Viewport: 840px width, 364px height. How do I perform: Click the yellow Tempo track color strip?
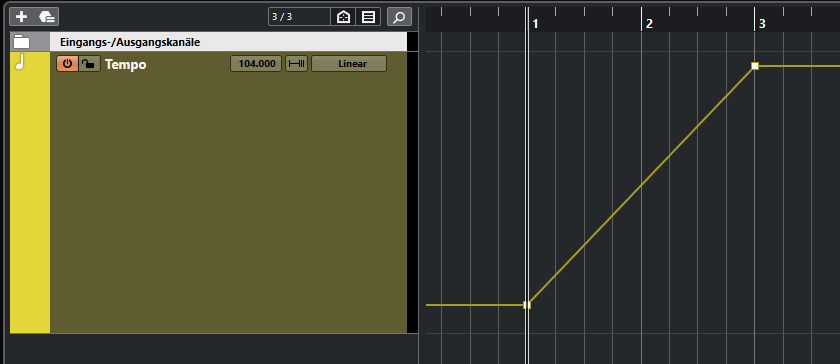pos(30,192)
